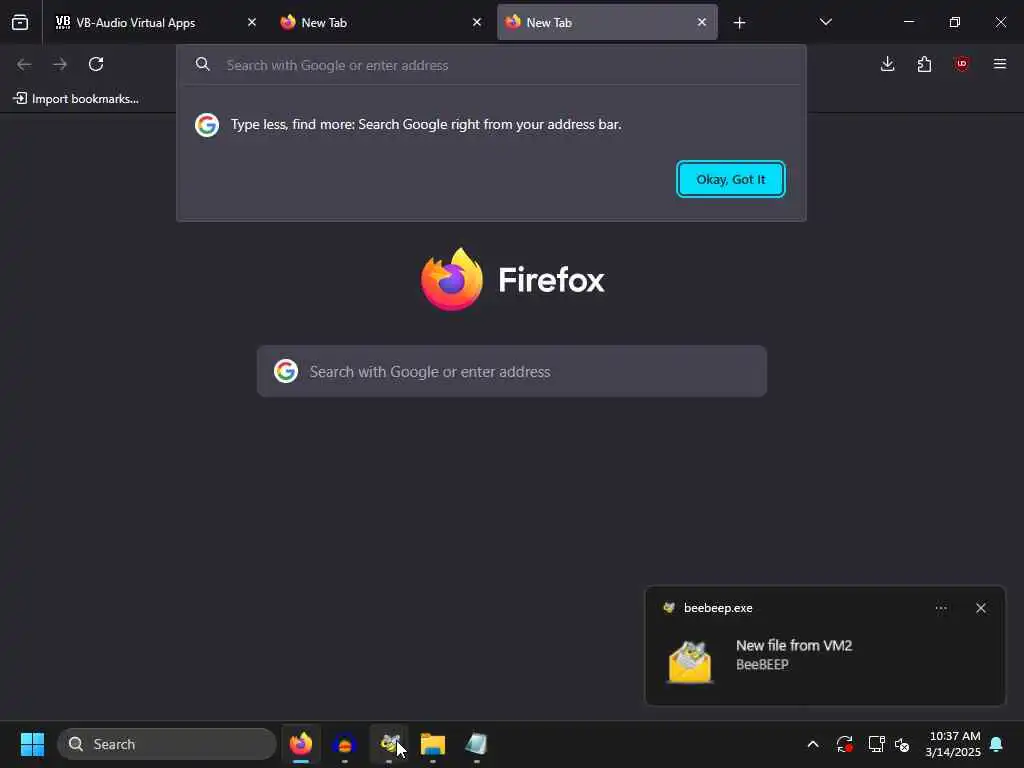The height and width of the screenshot is (768, 1024).
Task: Click the taskbar icon right of Firefox
Action: tap(345, 744)
